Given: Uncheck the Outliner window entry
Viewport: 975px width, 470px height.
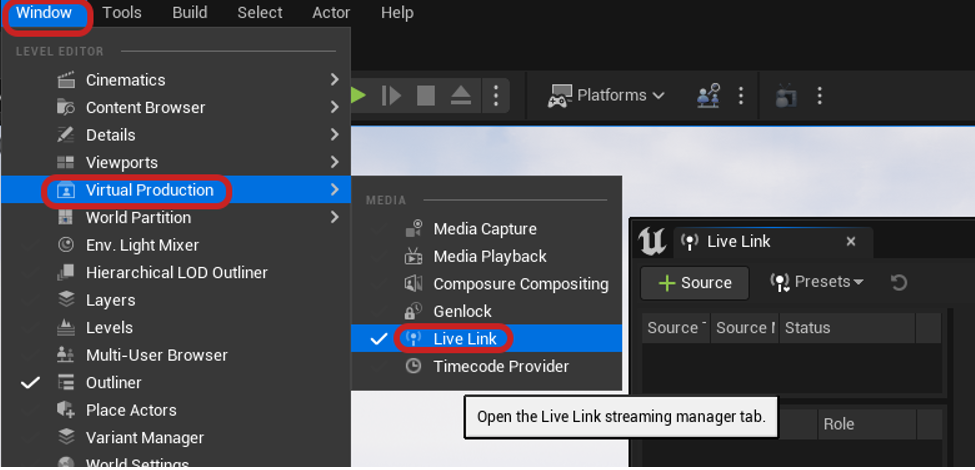Looking at the screenshot, I should point(113,382).
